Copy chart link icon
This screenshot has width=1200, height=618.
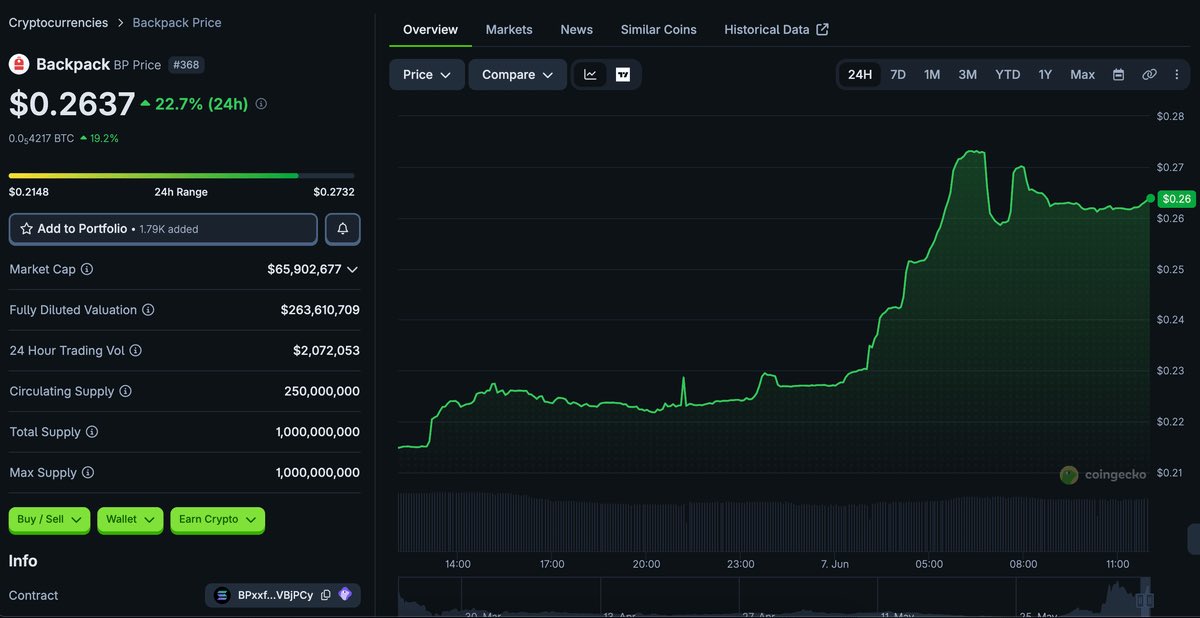(1149, 75)
